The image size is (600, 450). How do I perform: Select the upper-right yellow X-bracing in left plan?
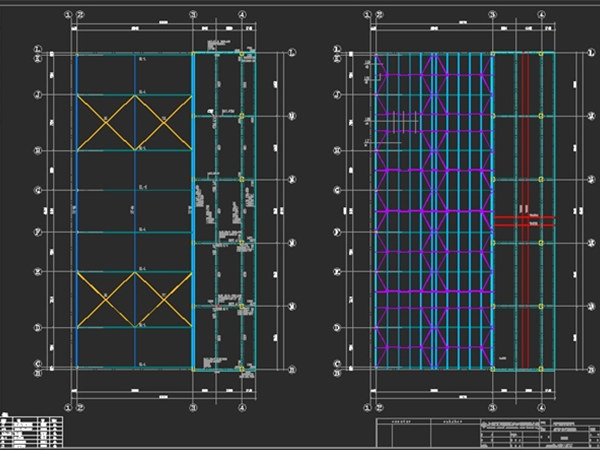(x=164, y=121)
